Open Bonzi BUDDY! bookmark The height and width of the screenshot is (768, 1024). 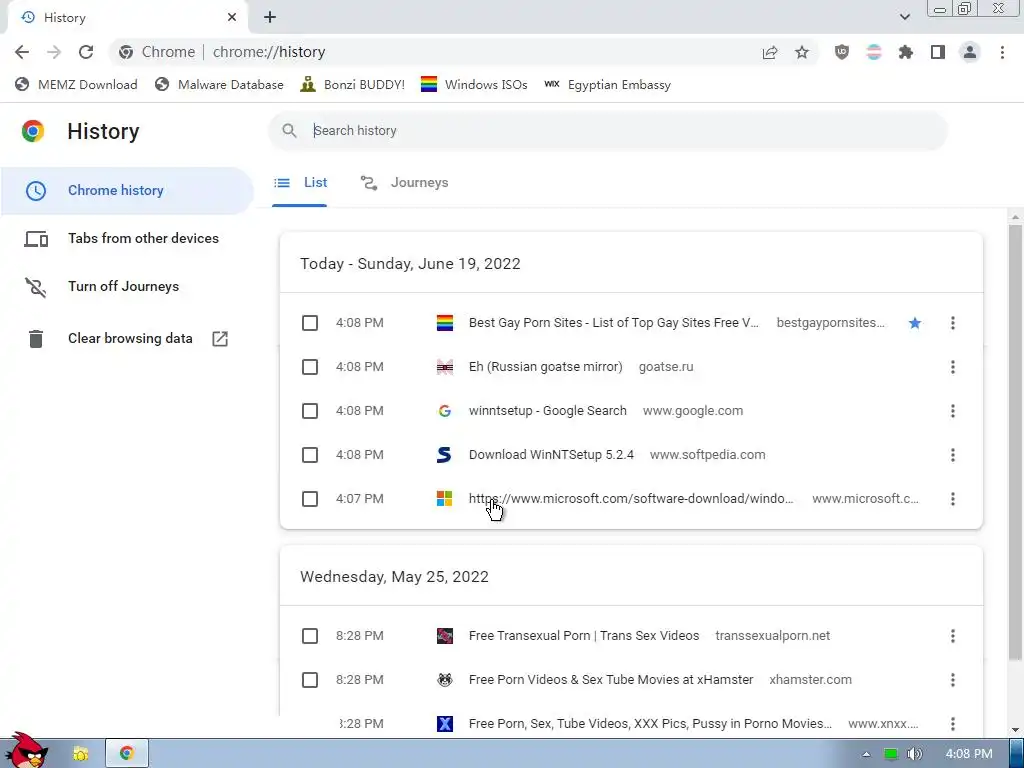click(x=353, y=85)
